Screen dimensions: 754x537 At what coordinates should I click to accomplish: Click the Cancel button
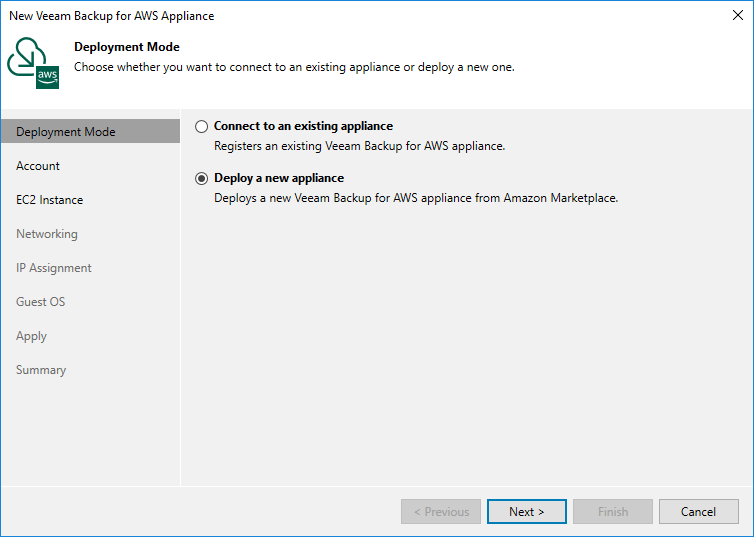[698, 512]
